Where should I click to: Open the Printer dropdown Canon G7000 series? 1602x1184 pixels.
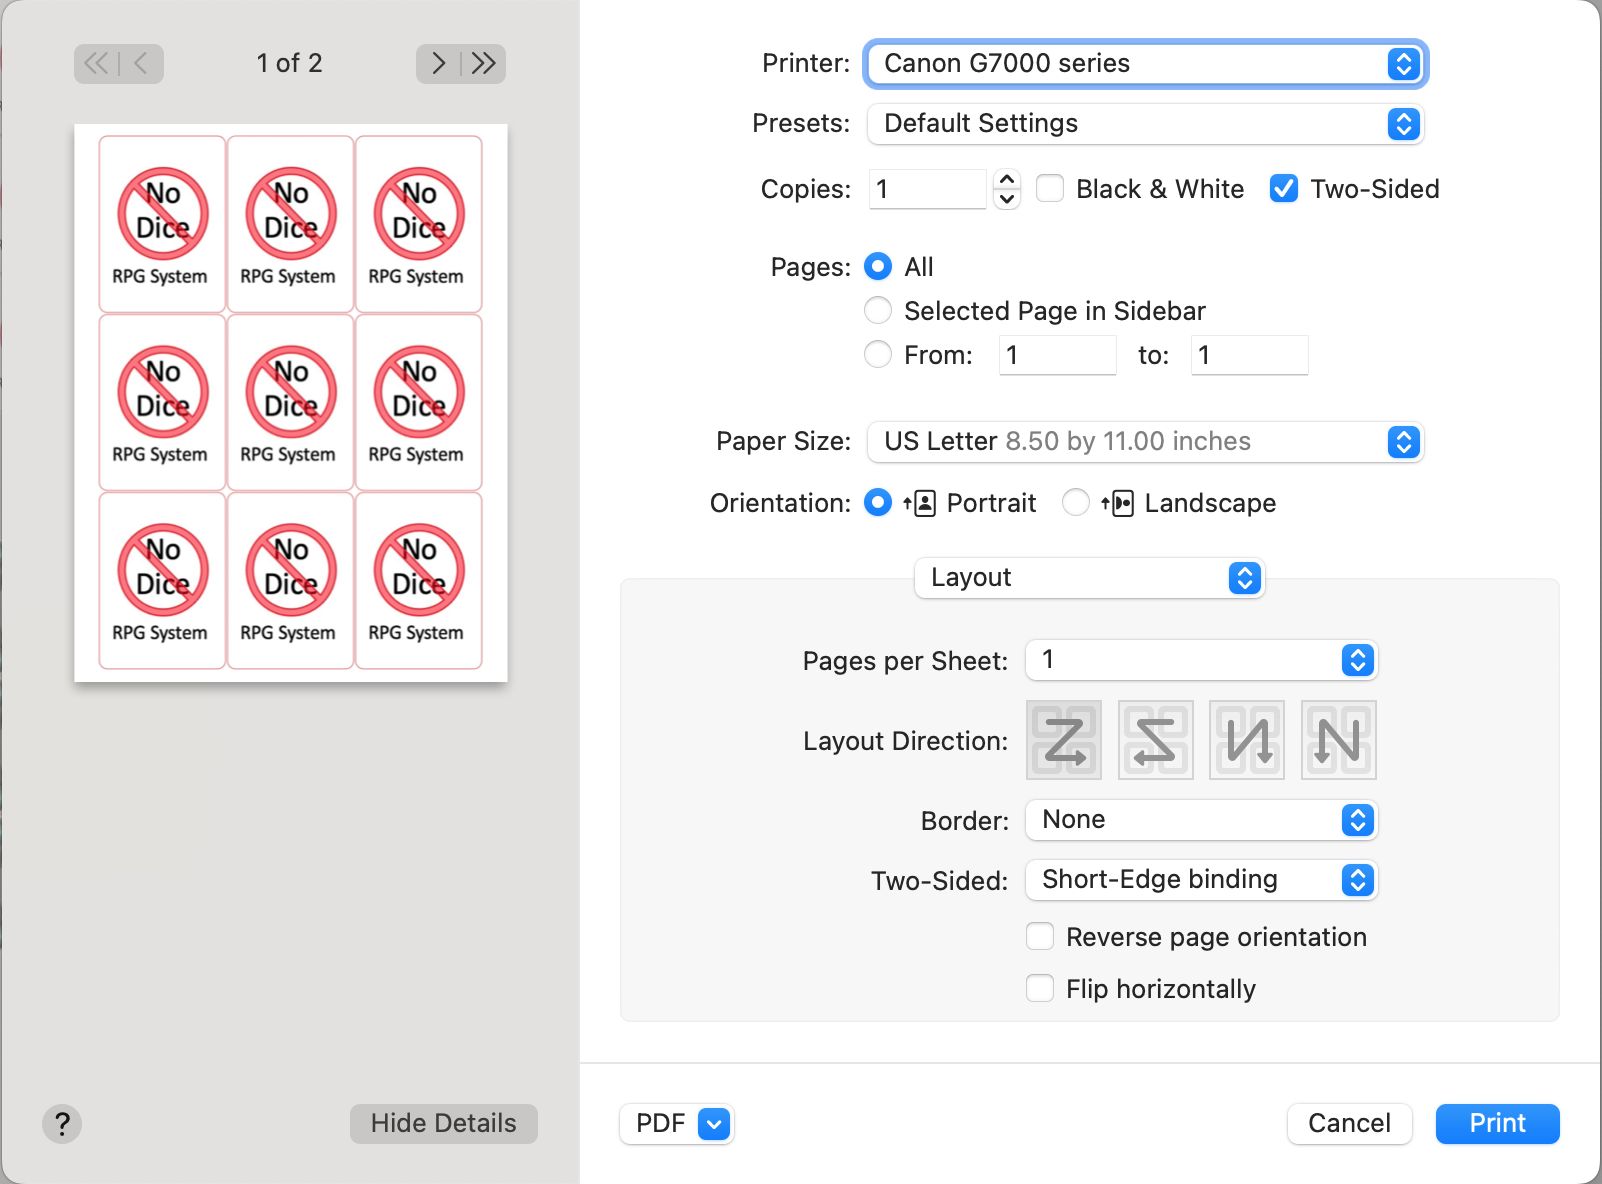pos(1145,64)
